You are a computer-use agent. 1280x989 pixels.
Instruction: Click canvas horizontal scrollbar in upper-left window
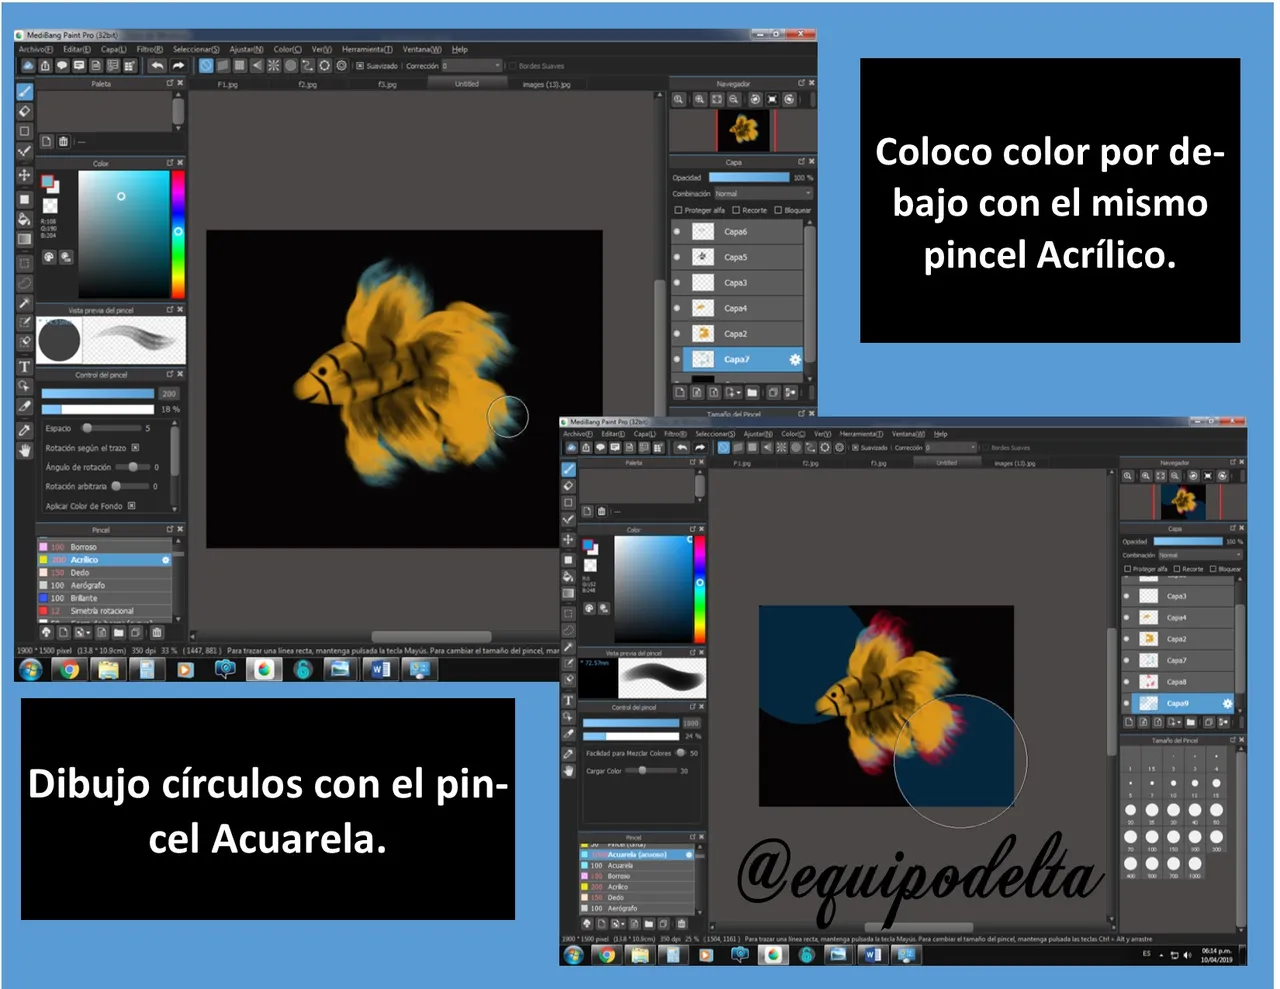(430, 636)
